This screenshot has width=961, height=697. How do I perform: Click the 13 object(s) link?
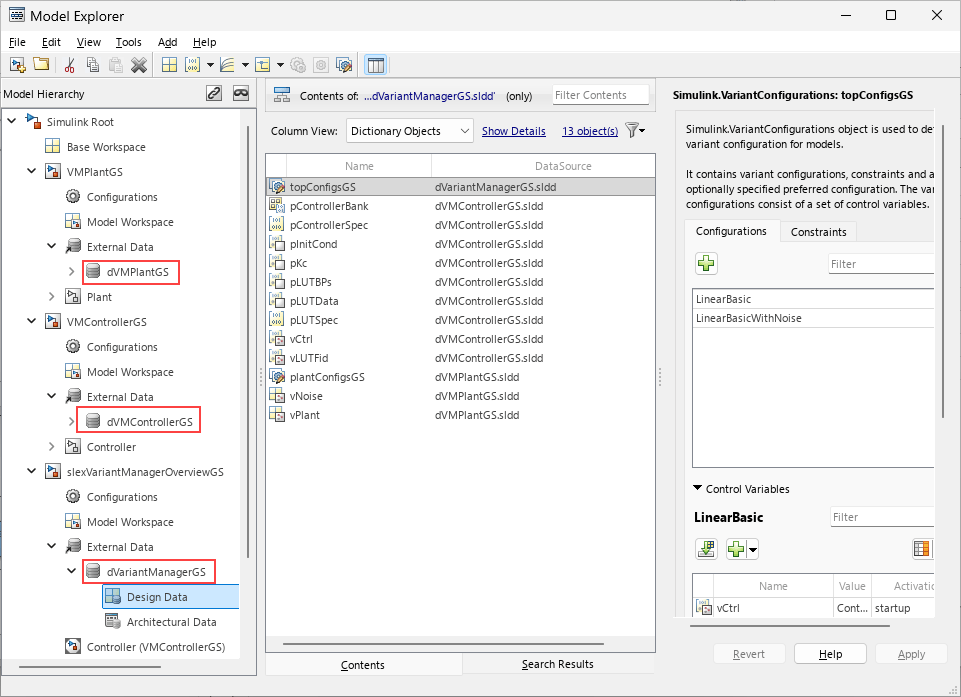coord(590,131)
